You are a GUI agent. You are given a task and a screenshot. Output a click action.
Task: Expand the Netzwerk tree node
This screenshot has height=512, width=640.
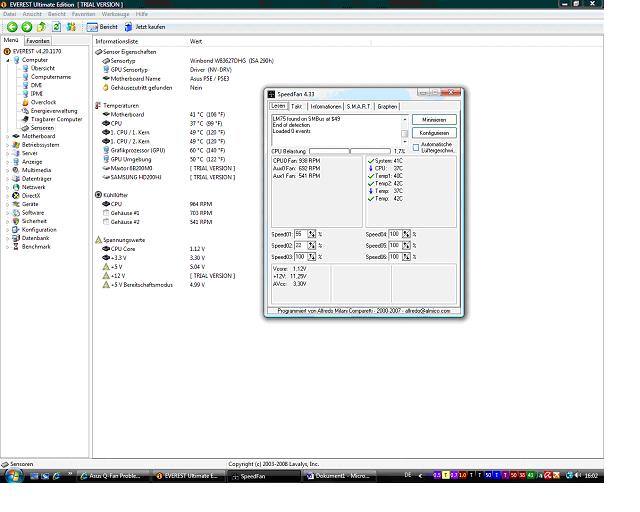pos(8,187)
